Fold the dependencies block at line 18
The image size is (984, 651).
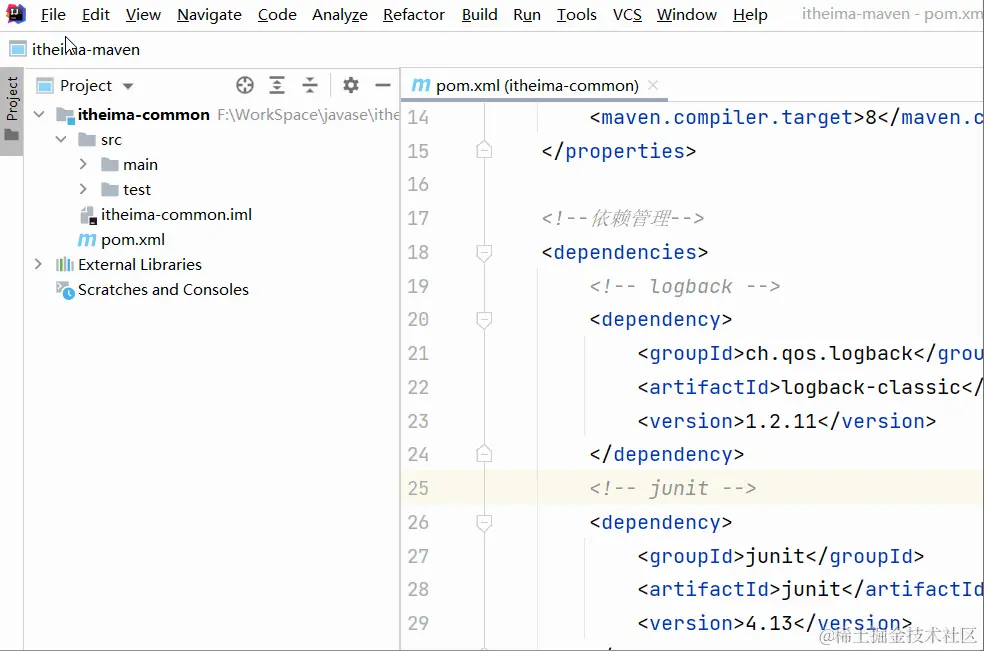[484, 252]
